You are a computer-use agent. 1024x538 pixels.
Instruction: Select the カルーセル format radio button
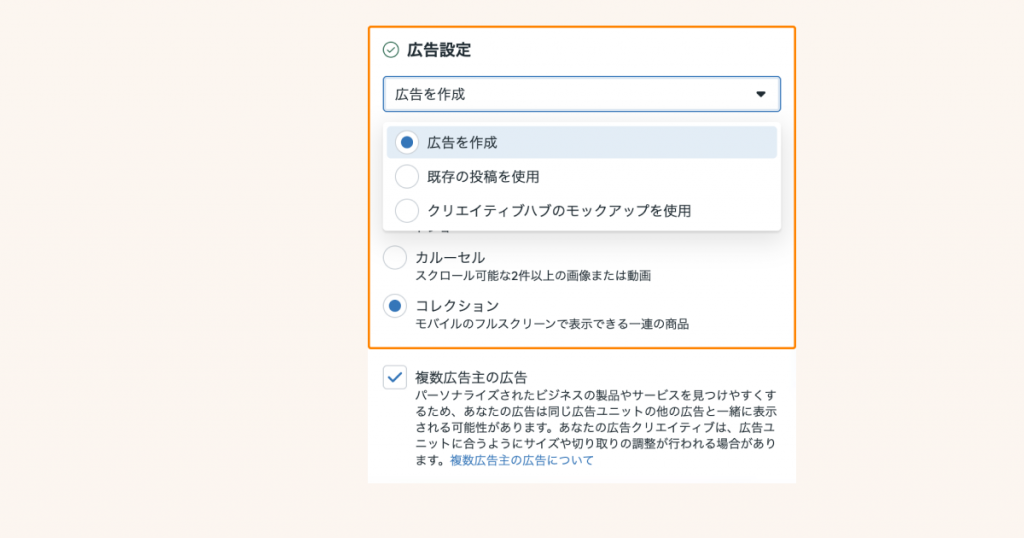click(394, 257)
